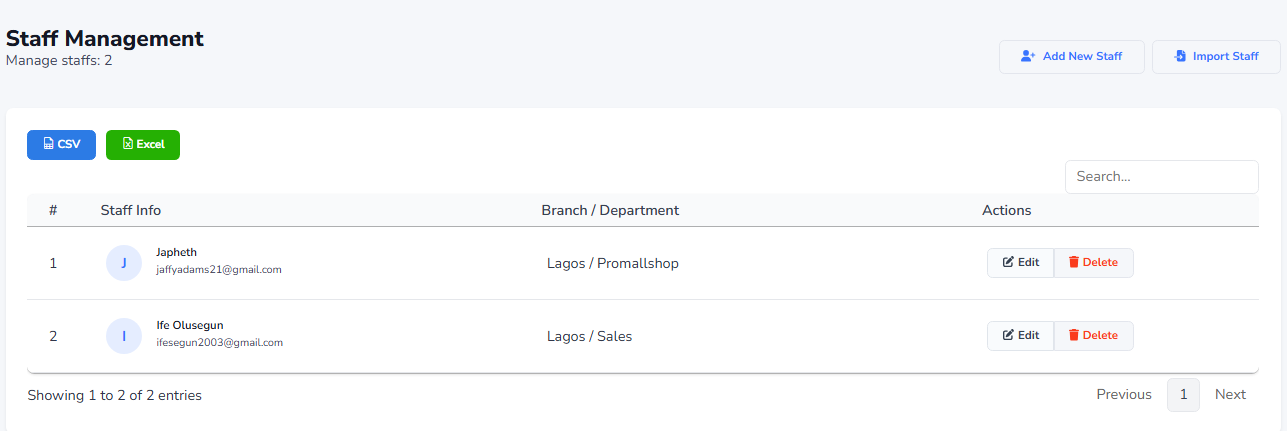Click the Excel spreadsheet icon
Viewport: 1287px width, 431px height.
tap(128, 144)
